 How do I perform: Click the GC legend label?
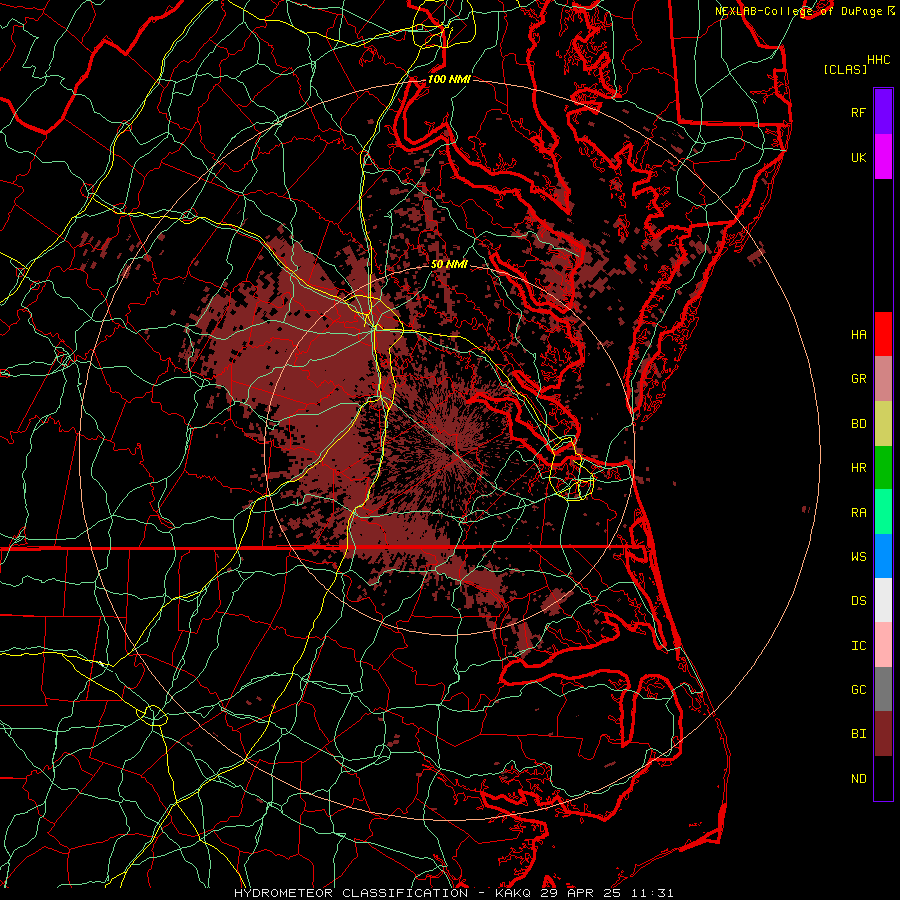tap(859, 690)
